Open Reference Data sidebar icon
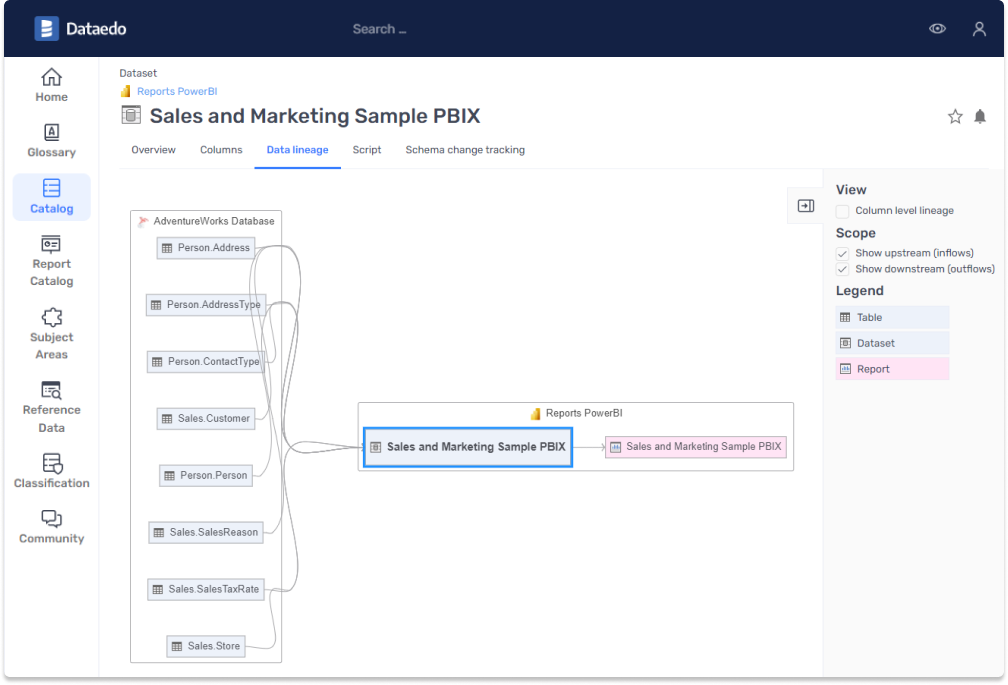 pyautogui.click(x=51, y=391)
